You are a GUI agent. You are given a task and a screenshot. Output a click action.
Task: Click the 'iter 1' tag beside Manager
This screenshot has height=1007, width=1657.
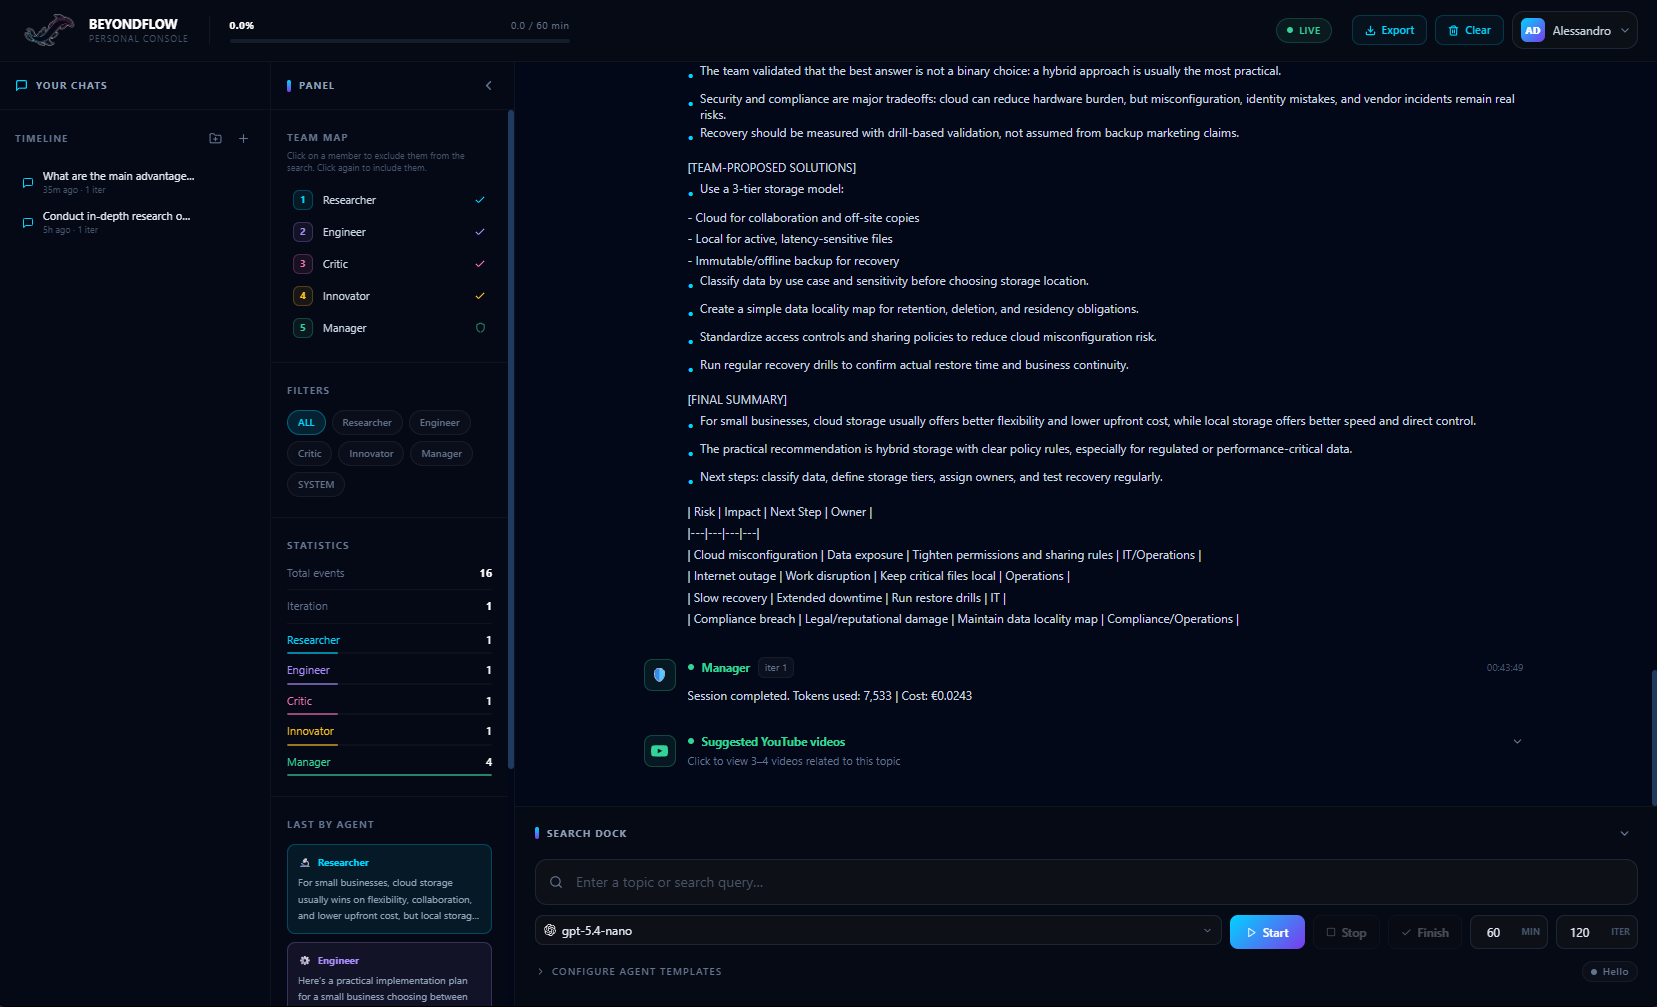coord(776,668)
